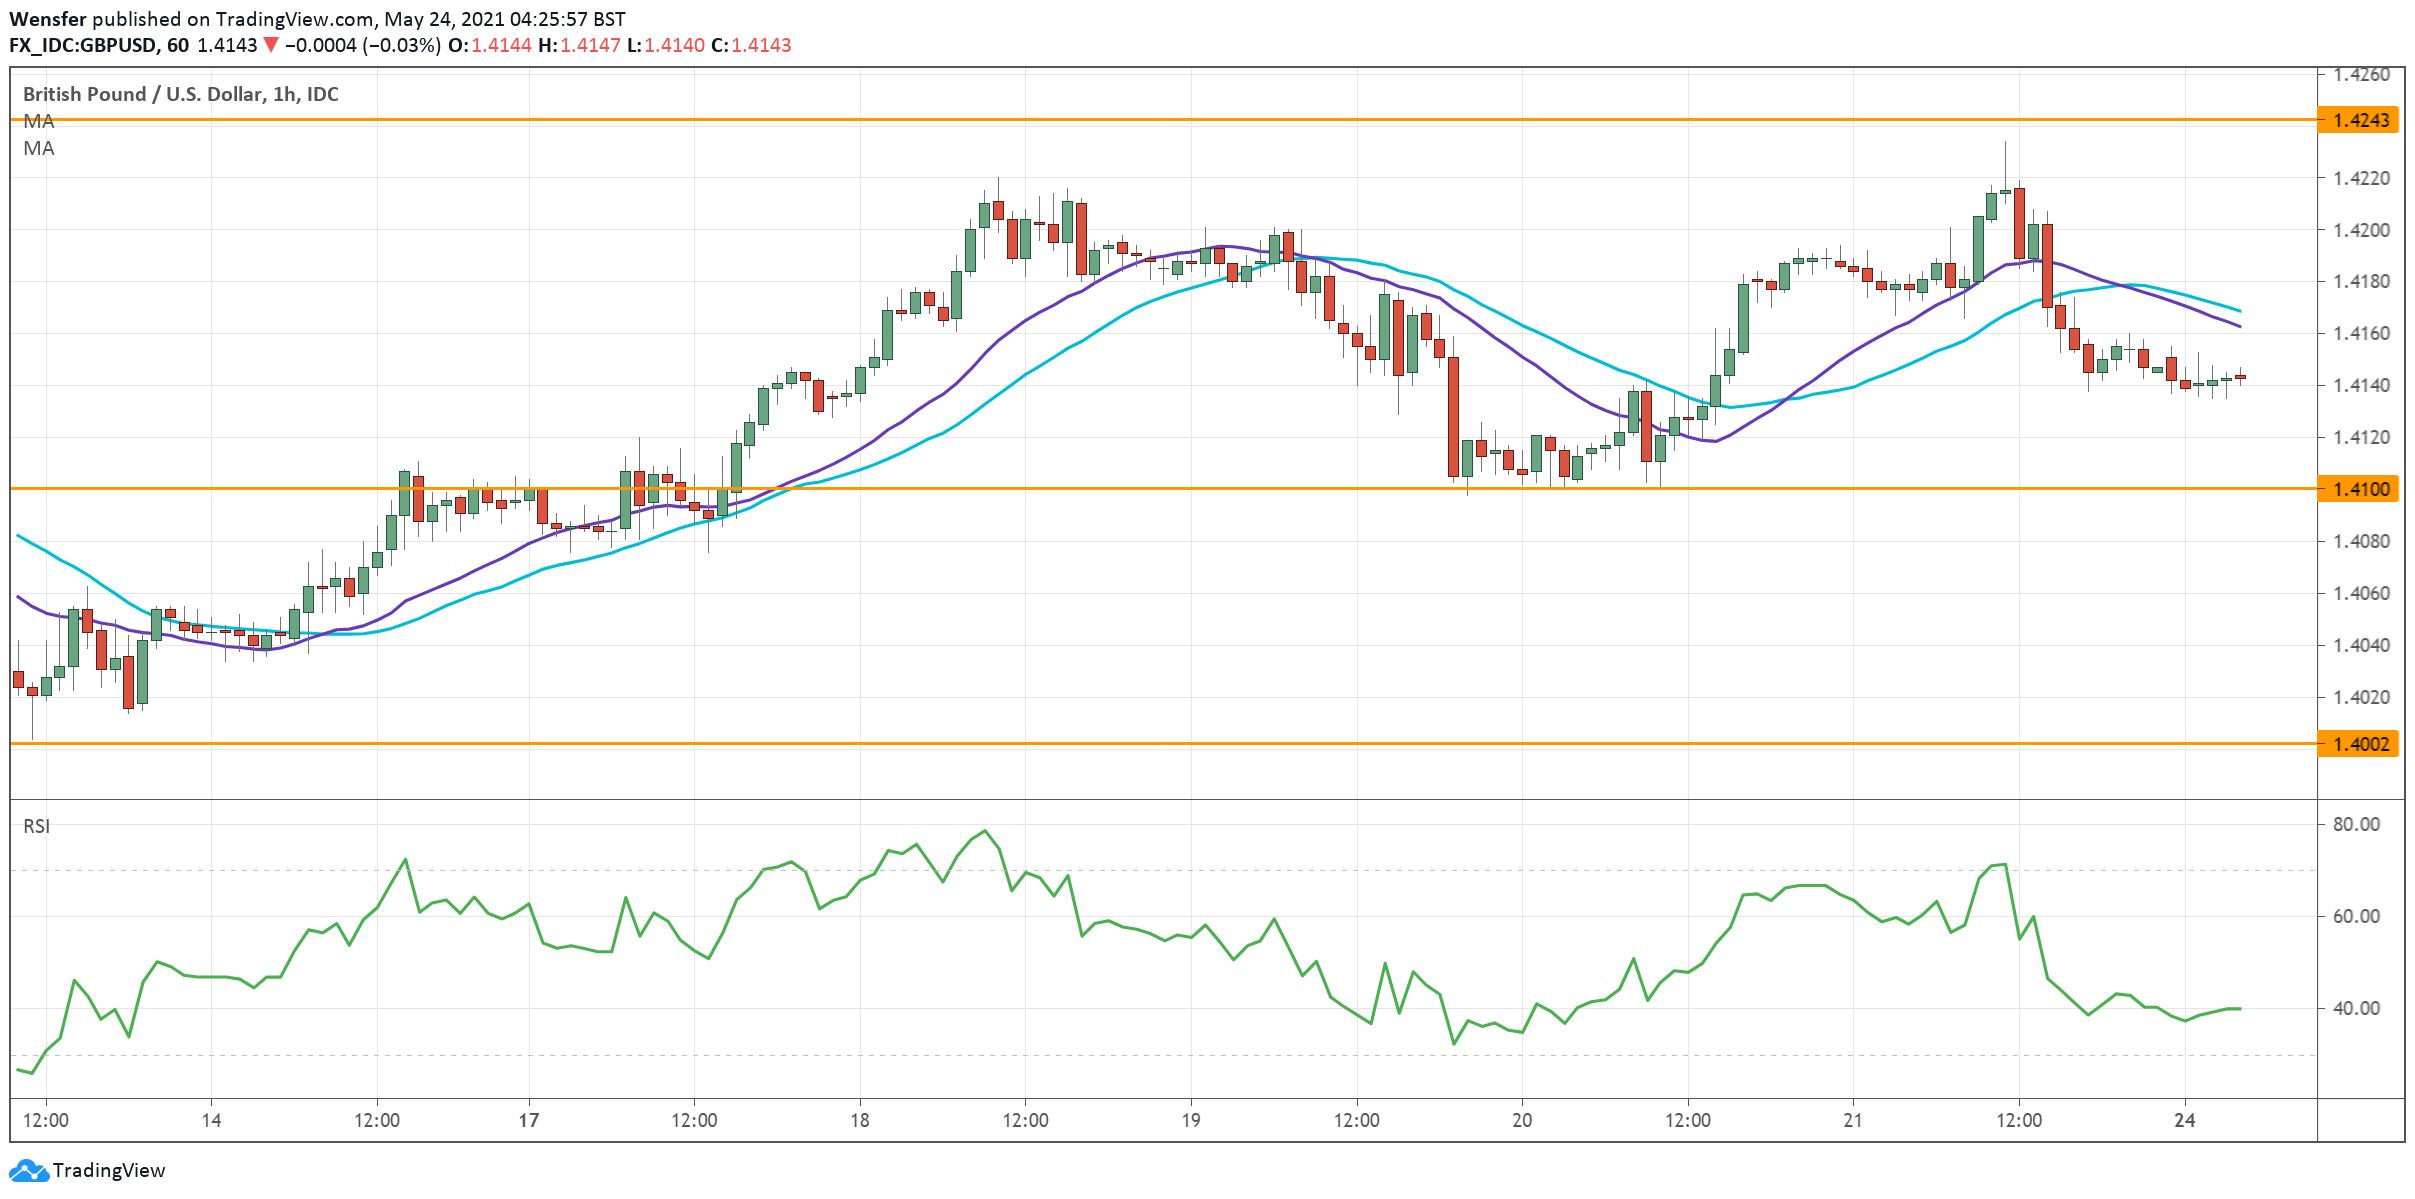
Task: Click the 1.4200 value on price scale
Action: (x=2360, y=230)
